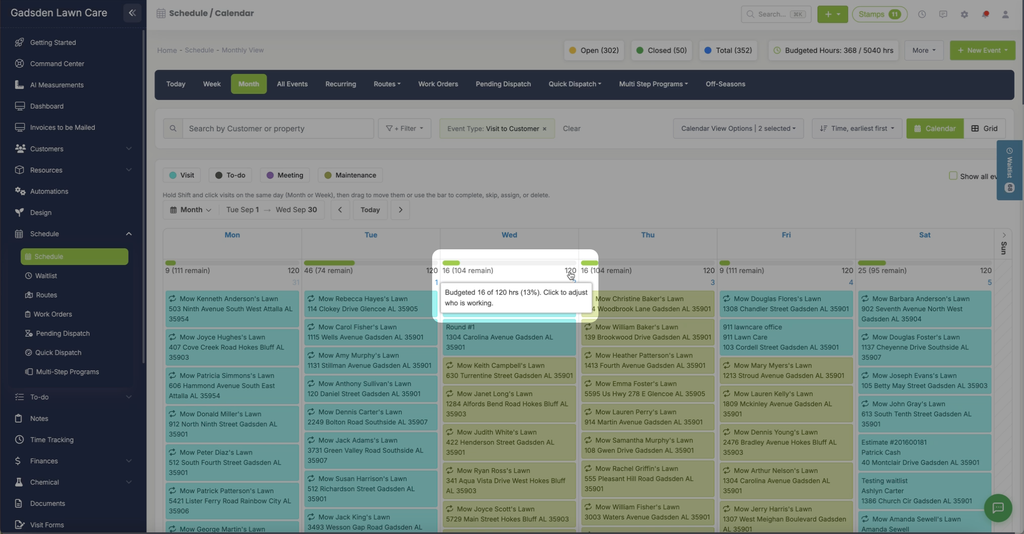Open the clock history icon in header

(x=921, y=14)
